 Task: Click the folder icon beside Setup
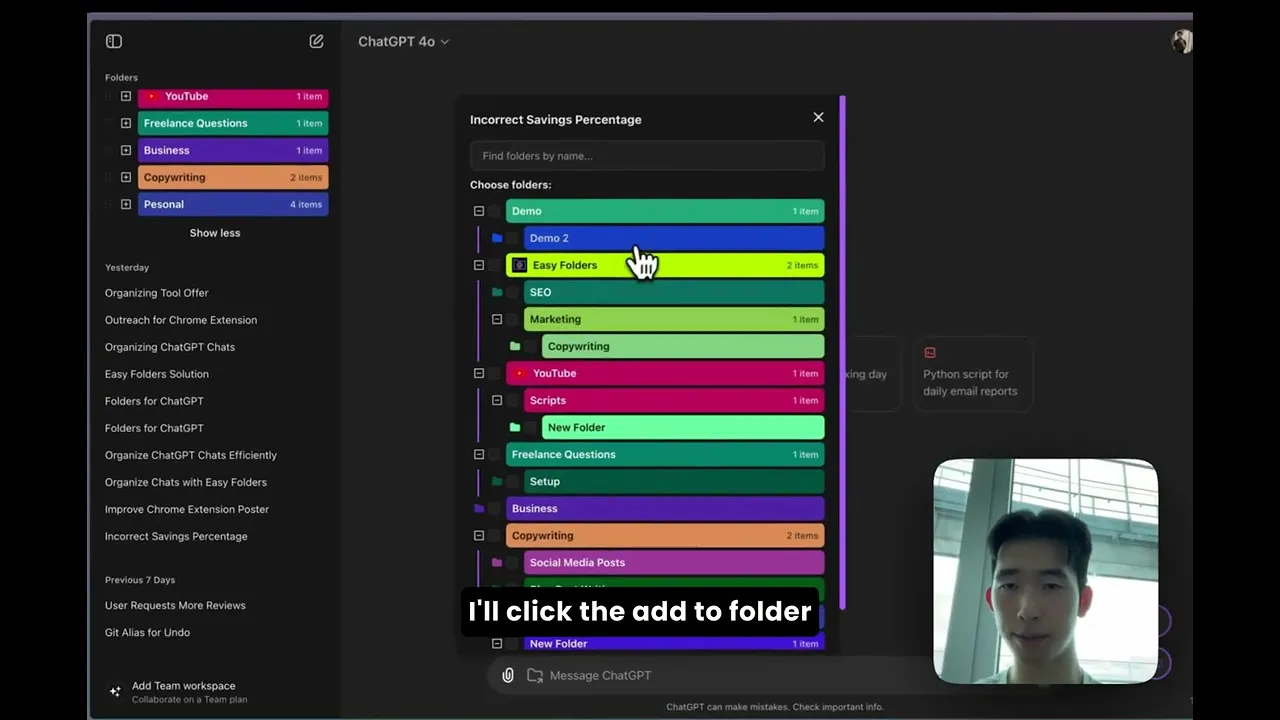tap(497, 481)
